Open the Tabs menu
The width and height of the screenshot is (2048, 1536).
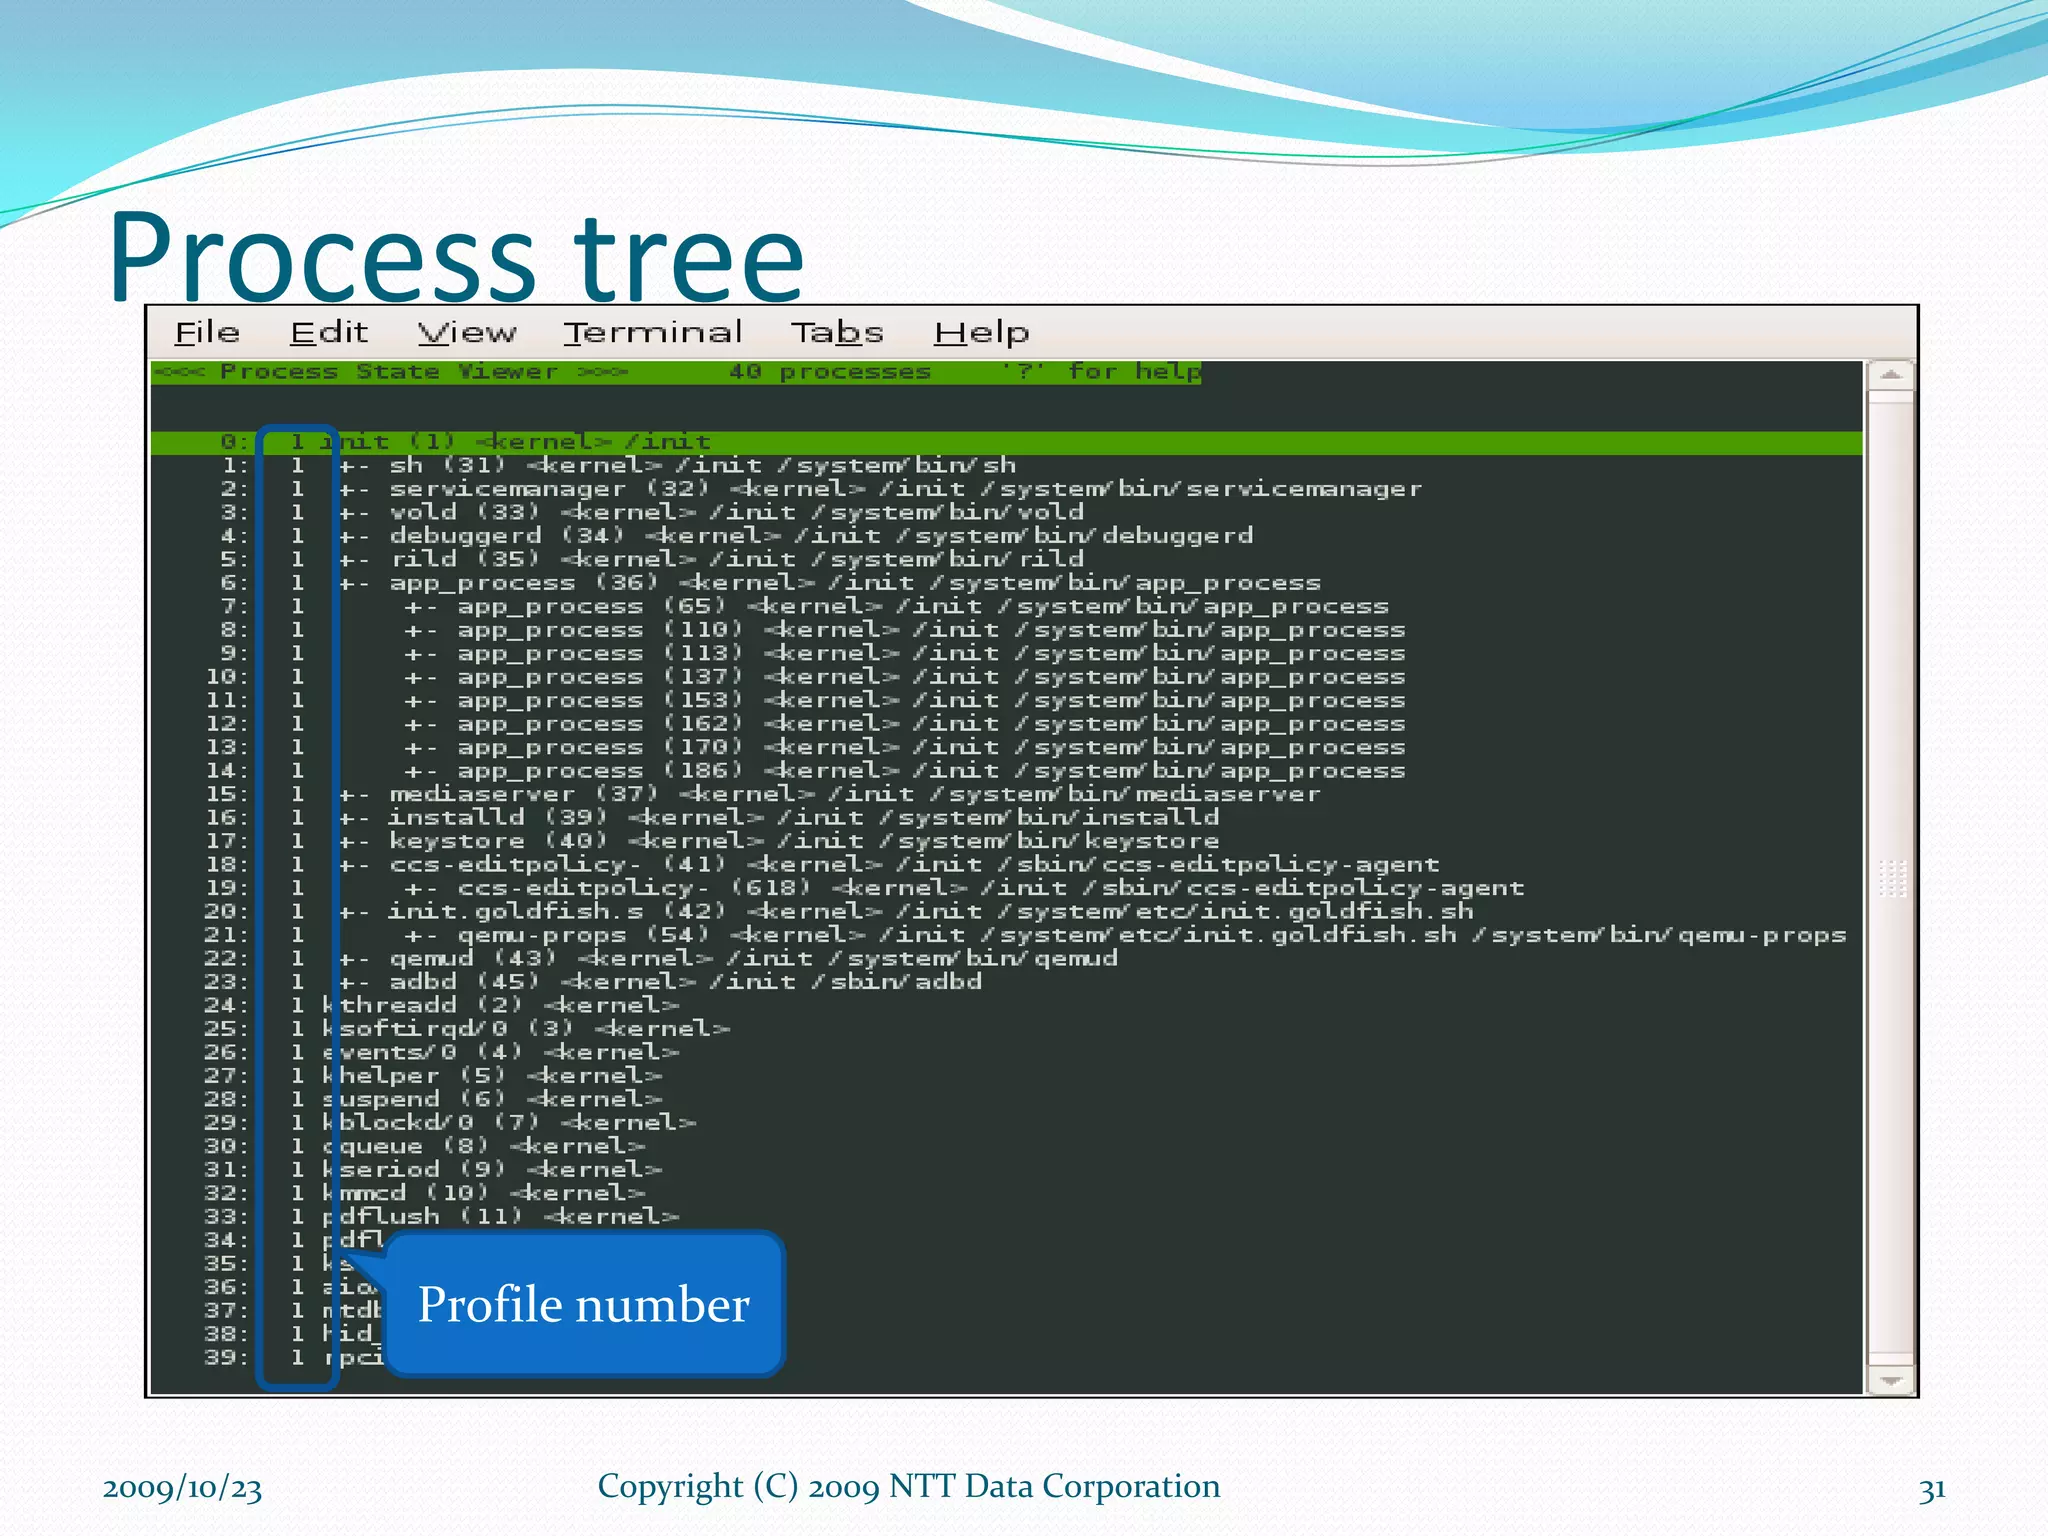[837, 333]
